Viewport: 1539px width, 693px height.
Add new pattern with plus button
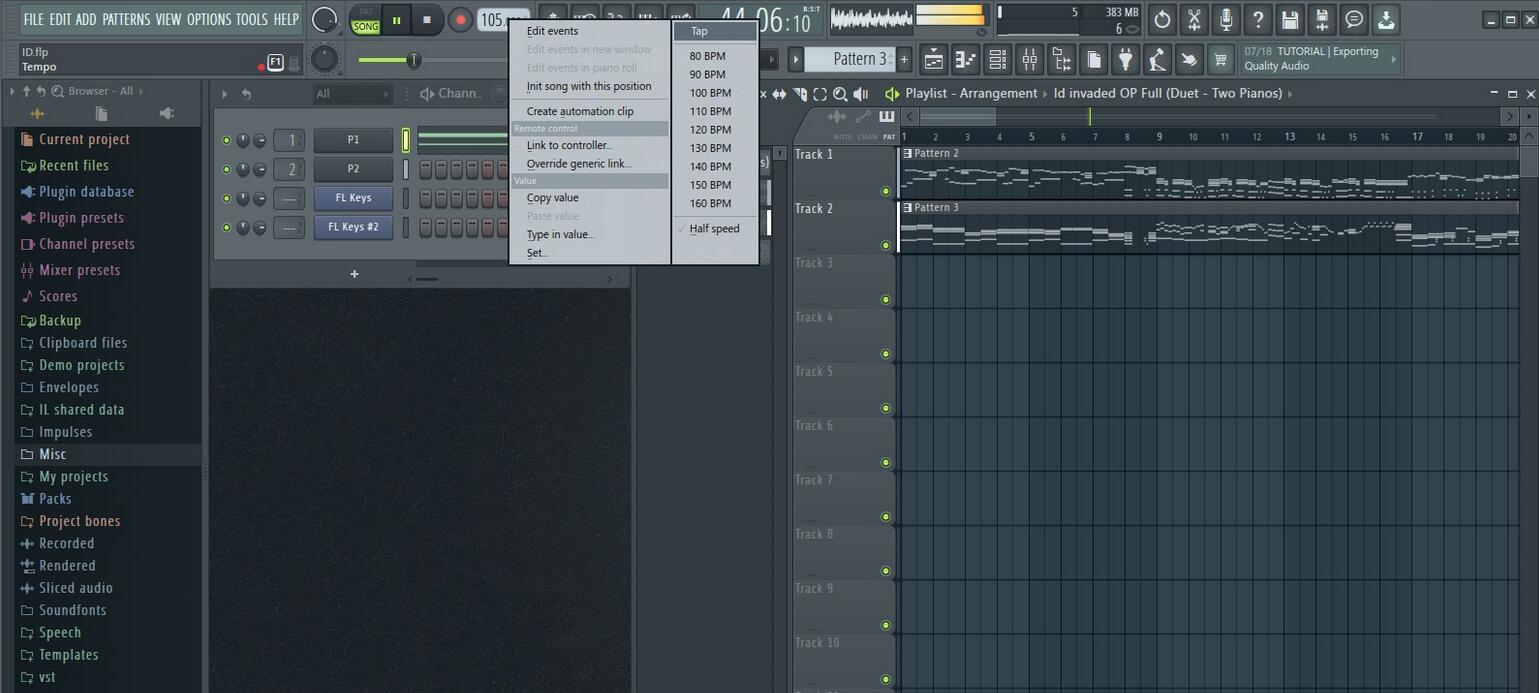[x=904, y=60]
